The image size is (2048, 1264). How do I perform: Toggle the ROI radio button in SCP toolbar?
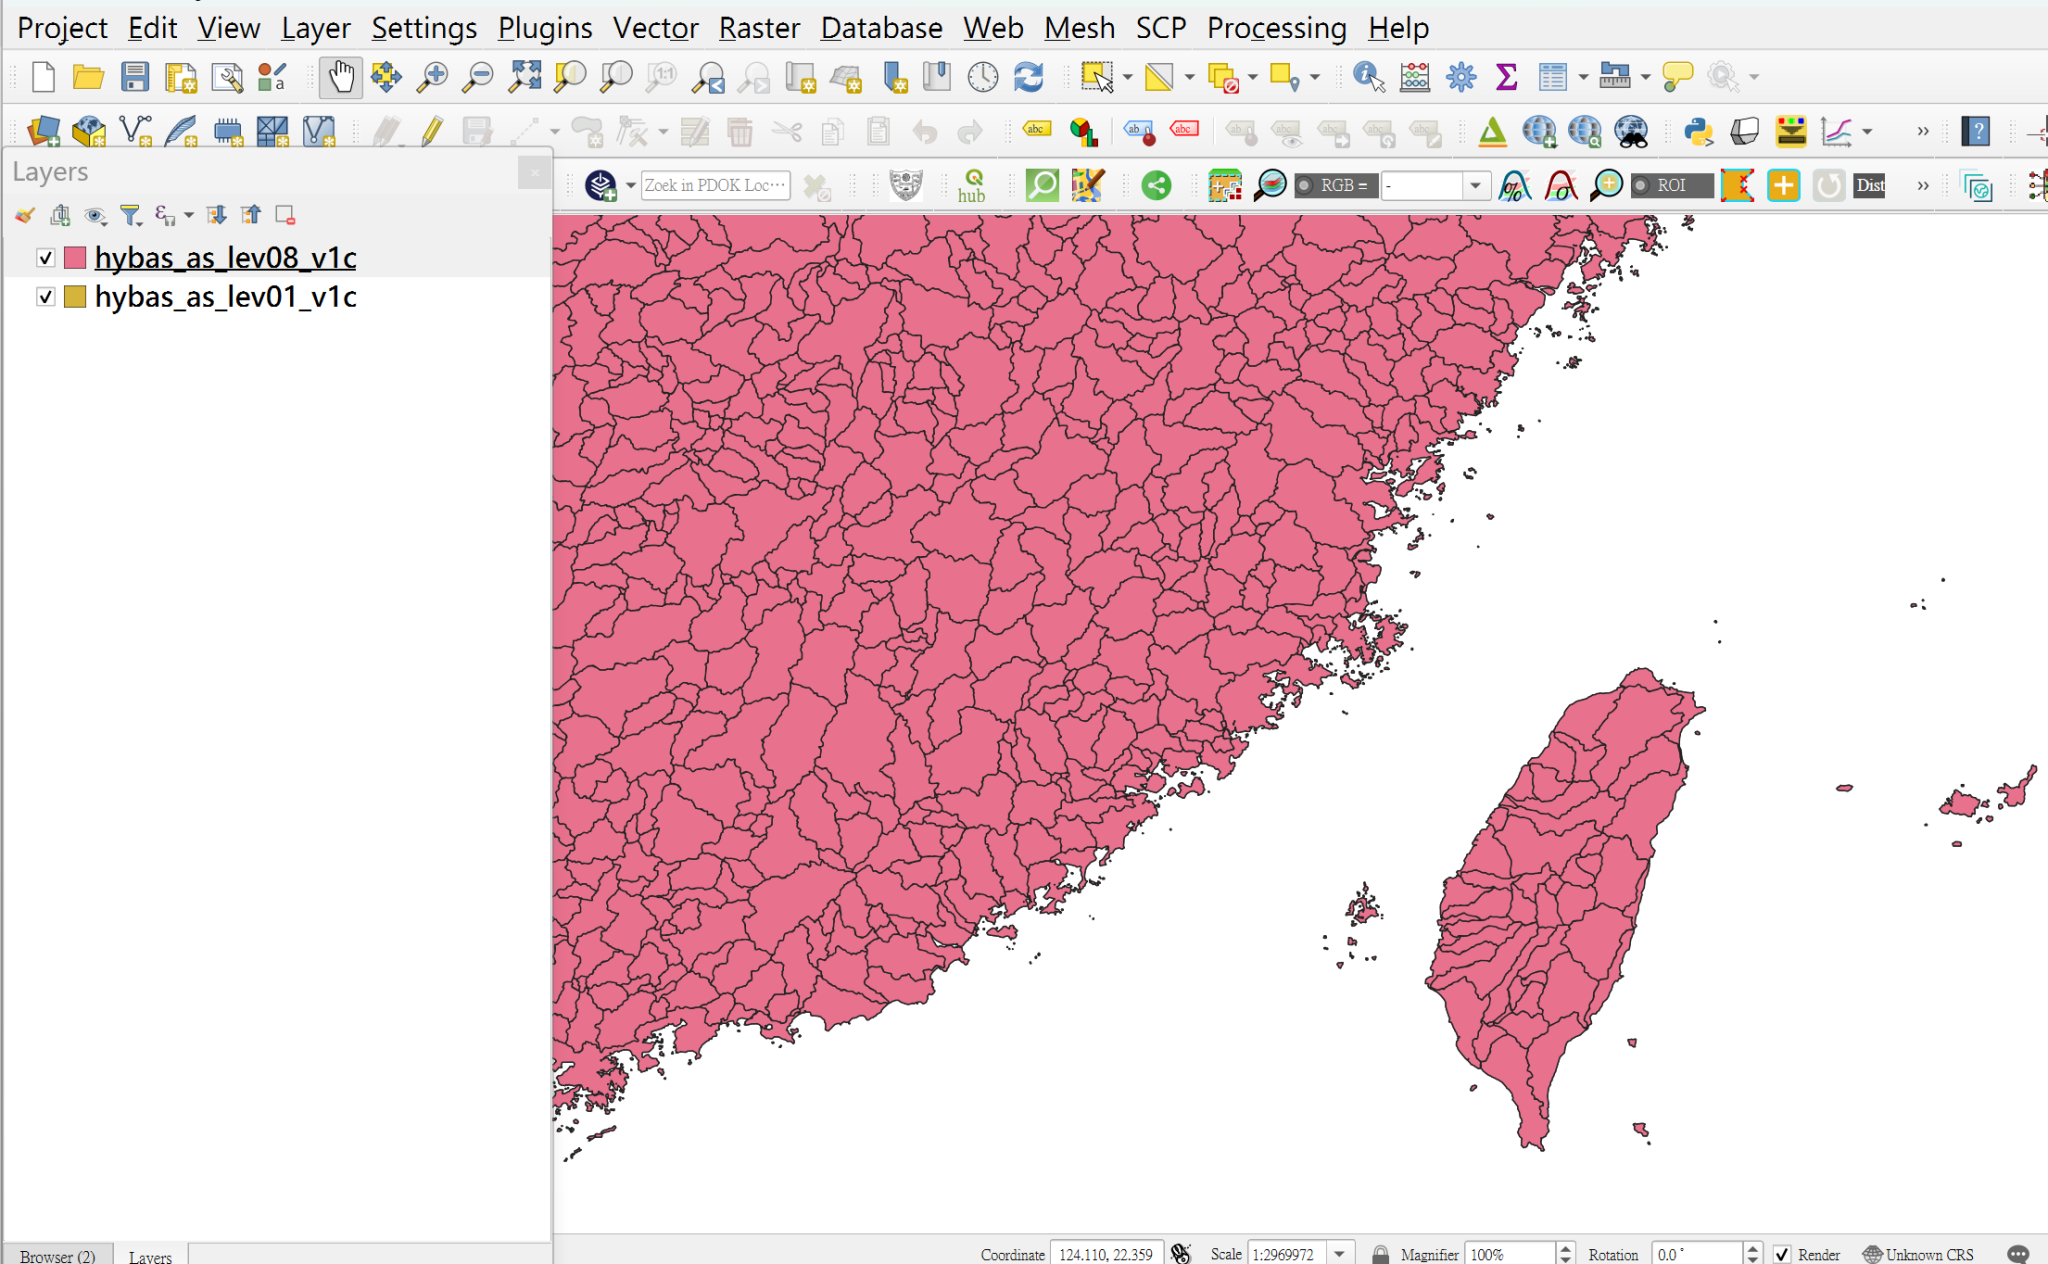coord(1640,186)
